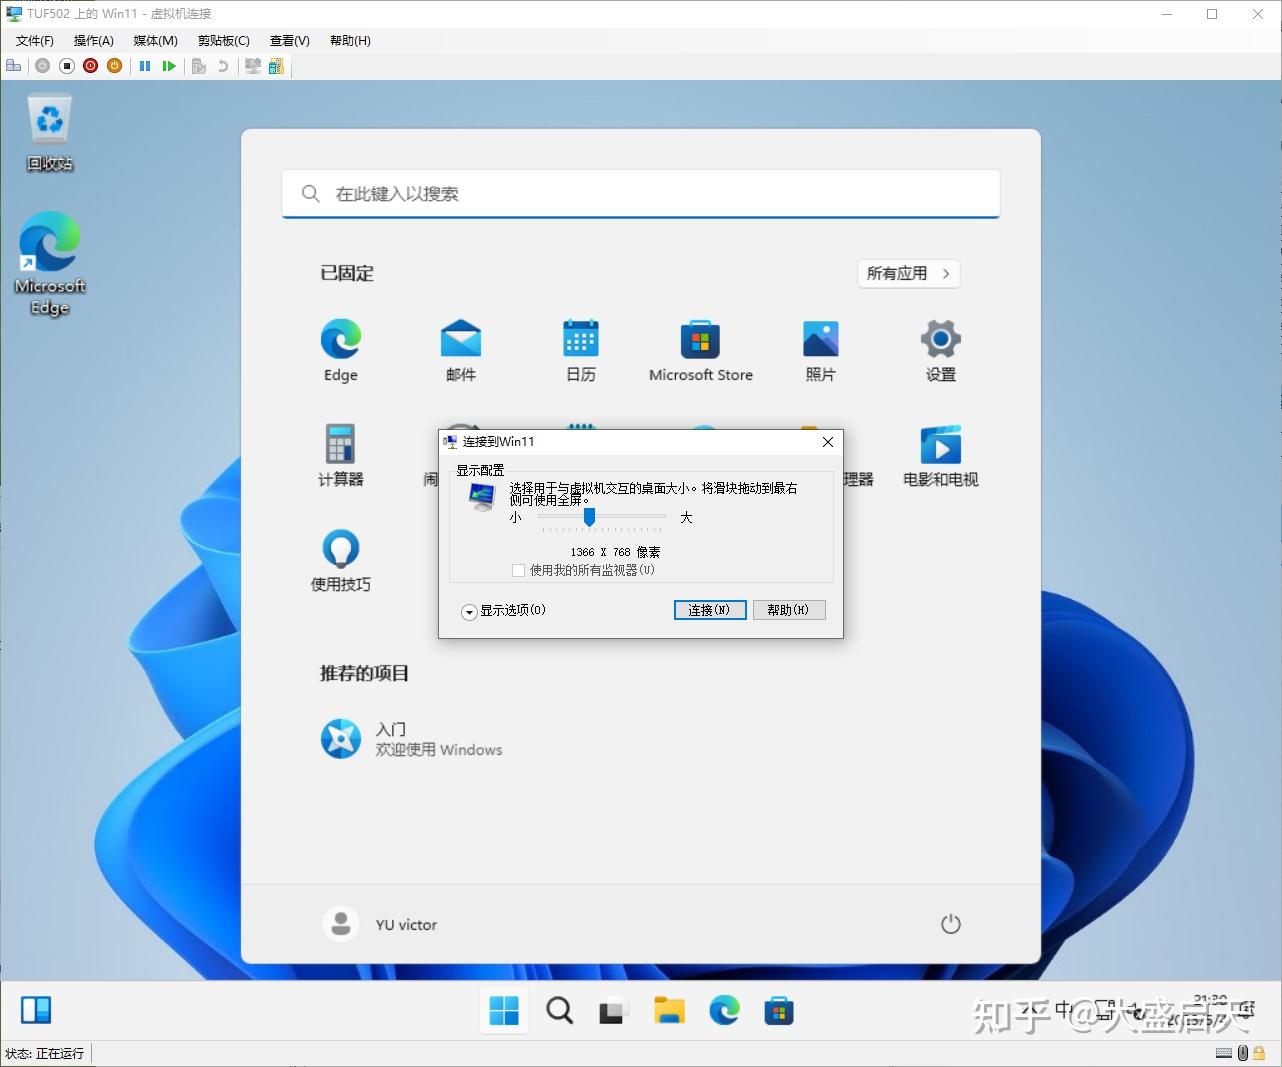Open the 剪贴板 menu
Image resolution: width=1282 pixels, height=1067 pixels.
point(222,40)
